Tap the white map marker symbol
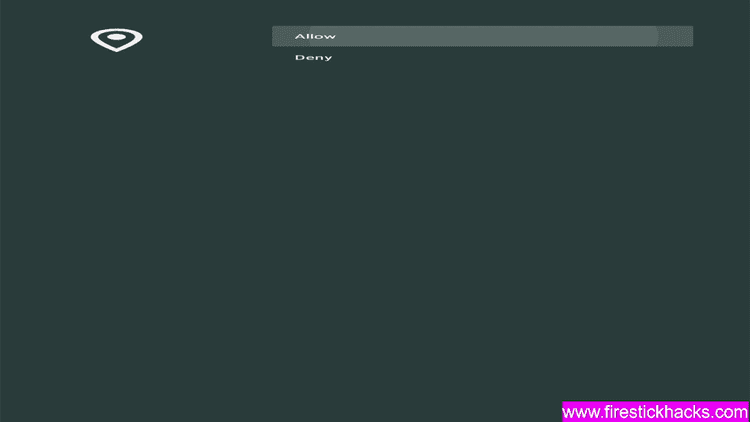Viewport: 750px width, 422px height. (x=116, y=40)
